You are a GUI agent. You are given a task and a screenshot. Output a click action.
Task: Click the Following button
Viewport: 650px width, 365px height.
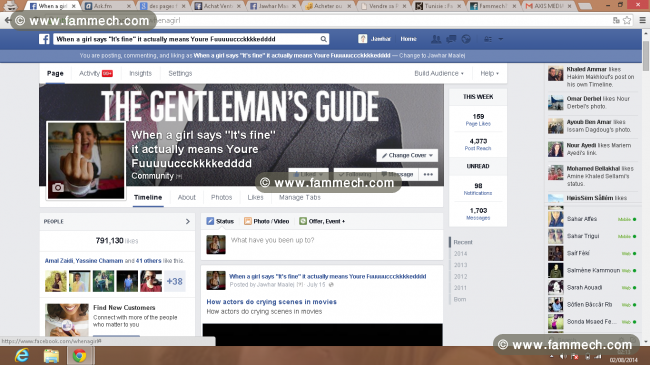[355, 174]
